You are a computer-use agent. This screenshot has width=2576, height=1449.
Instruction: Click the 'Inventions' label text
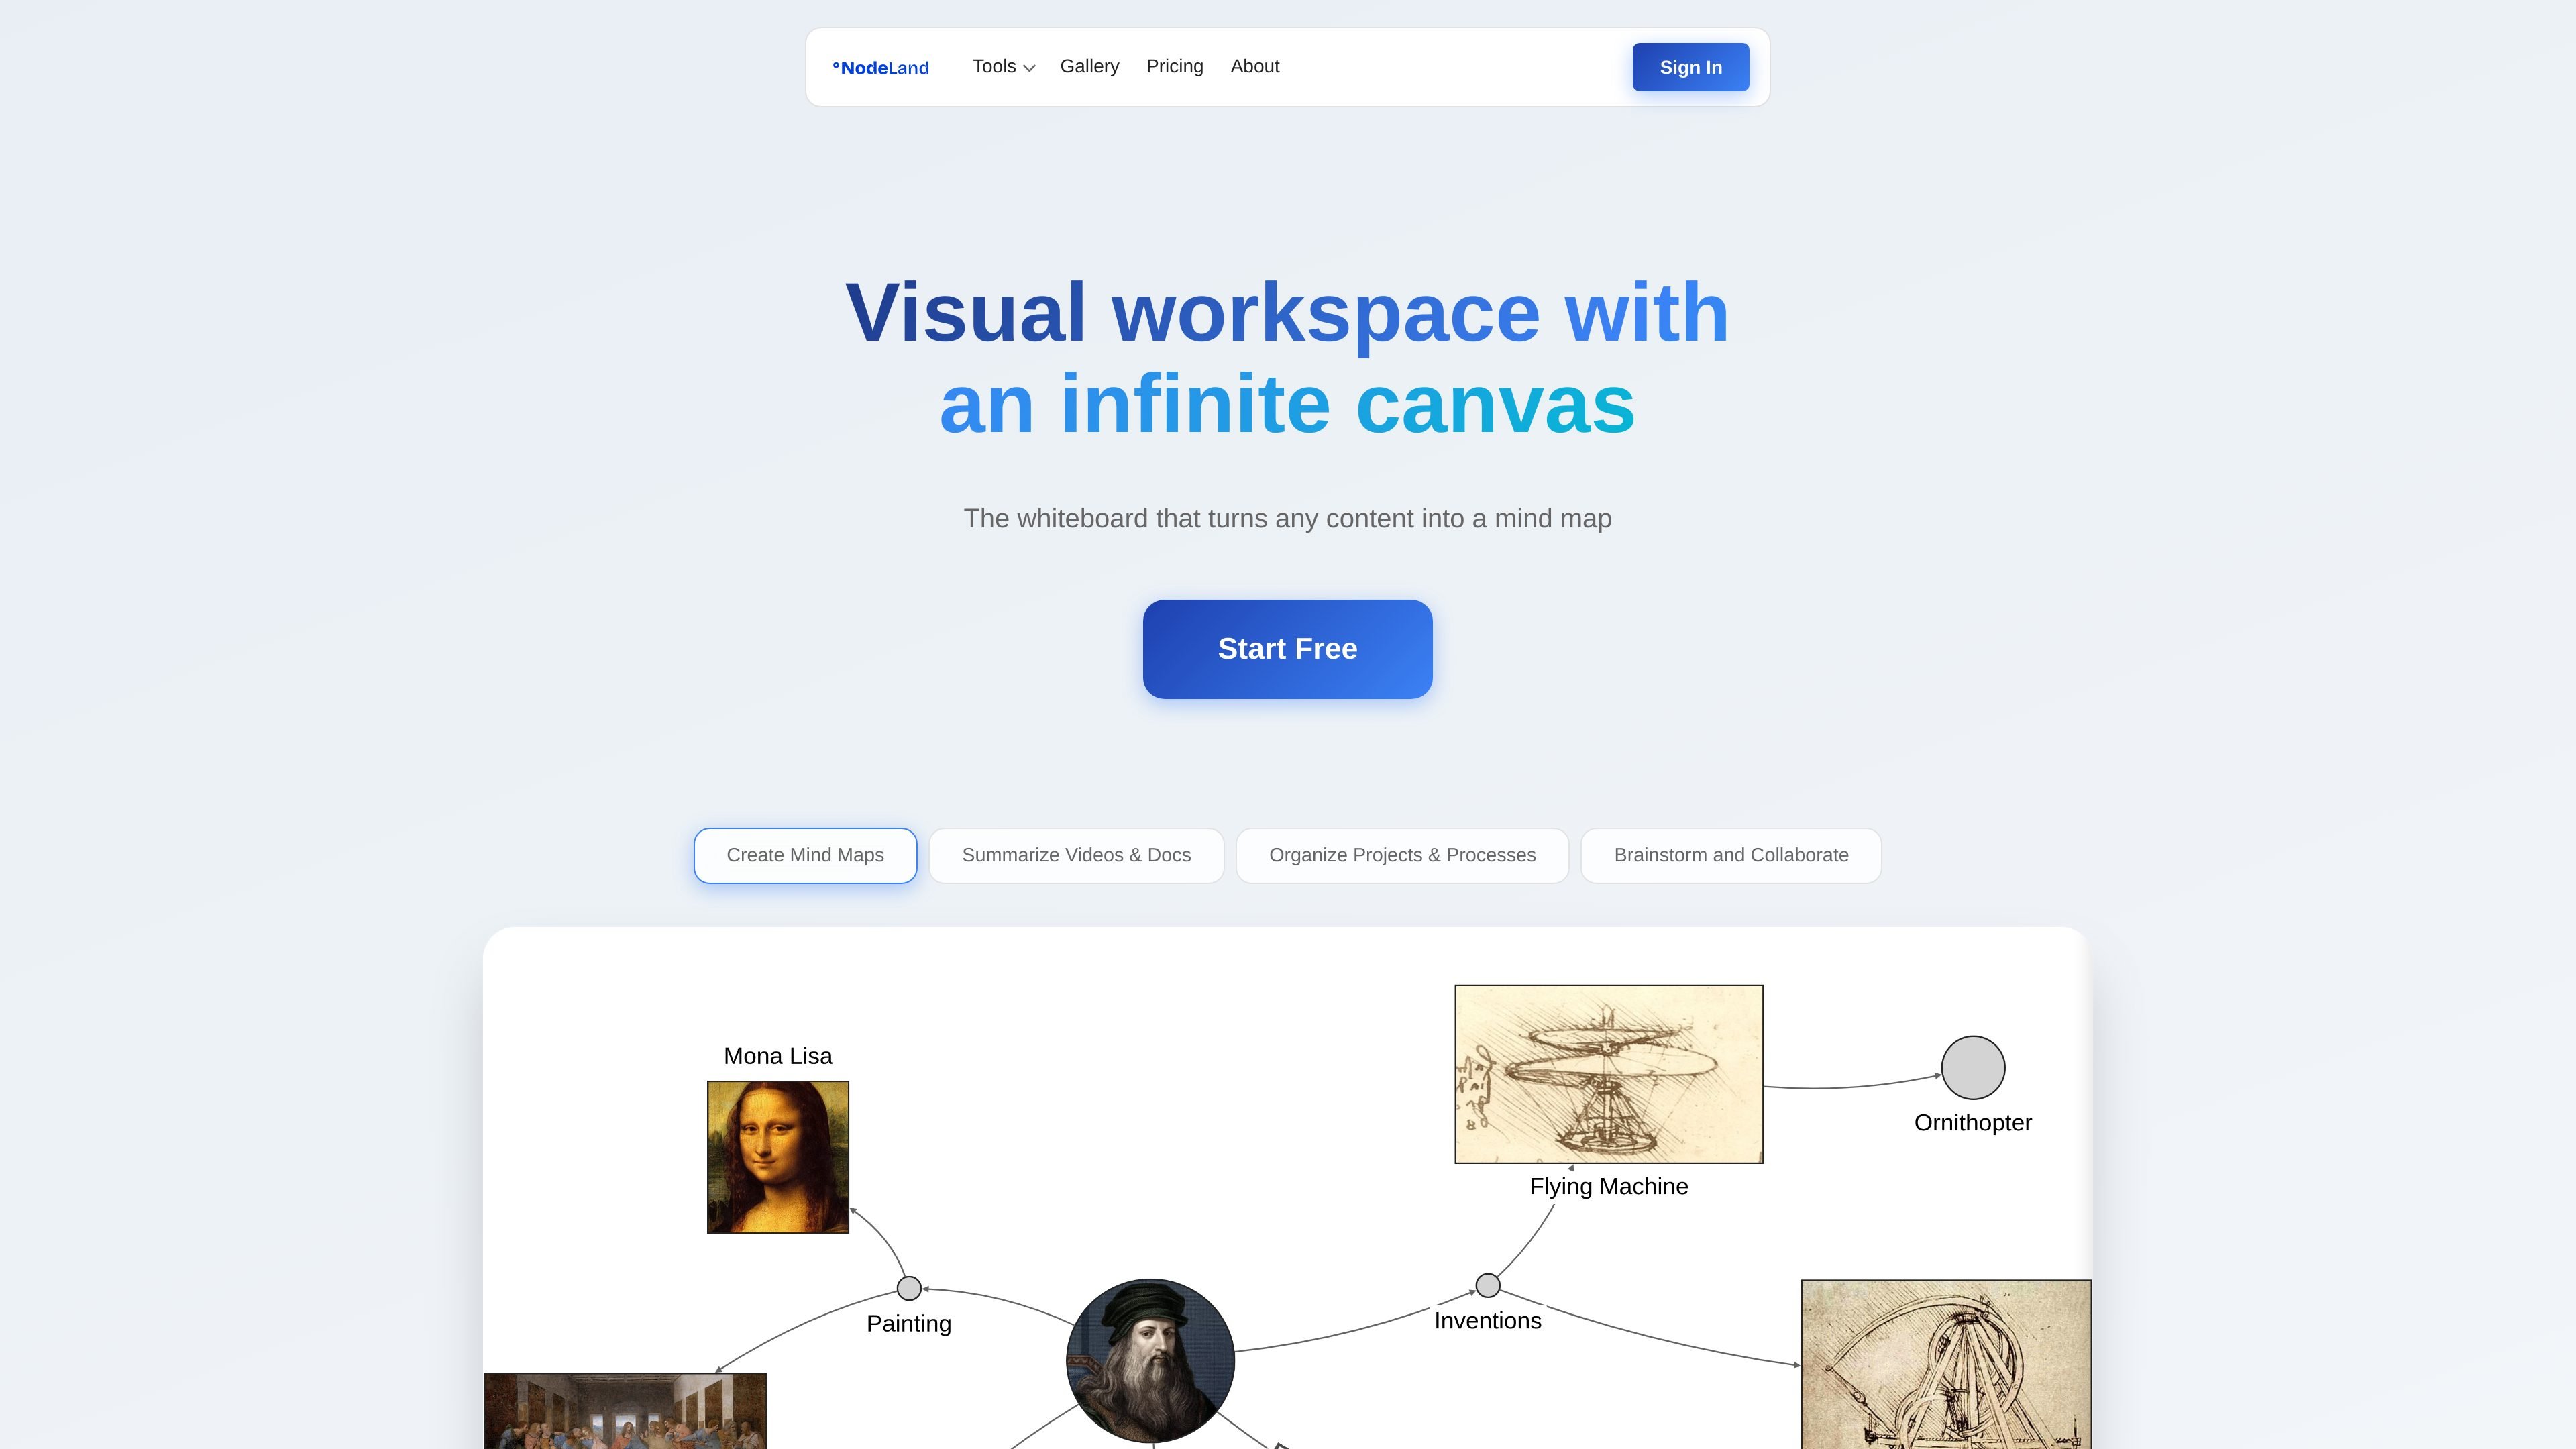click(1487, 1320)
